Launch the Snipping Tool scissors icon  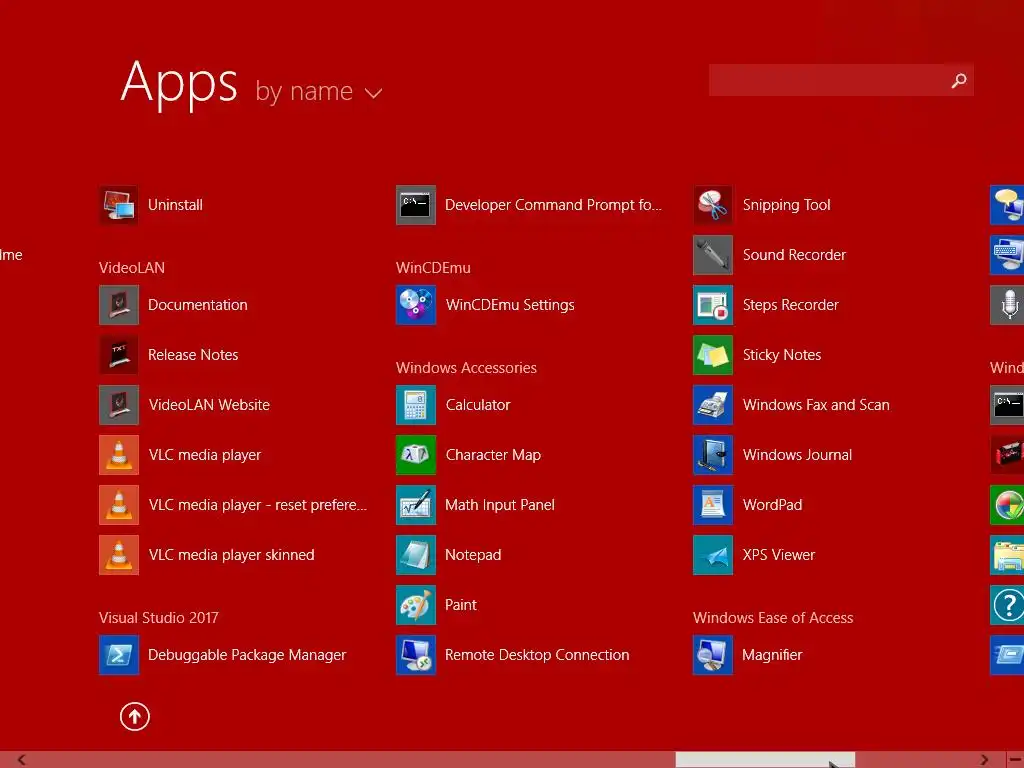tap(712, 205)
